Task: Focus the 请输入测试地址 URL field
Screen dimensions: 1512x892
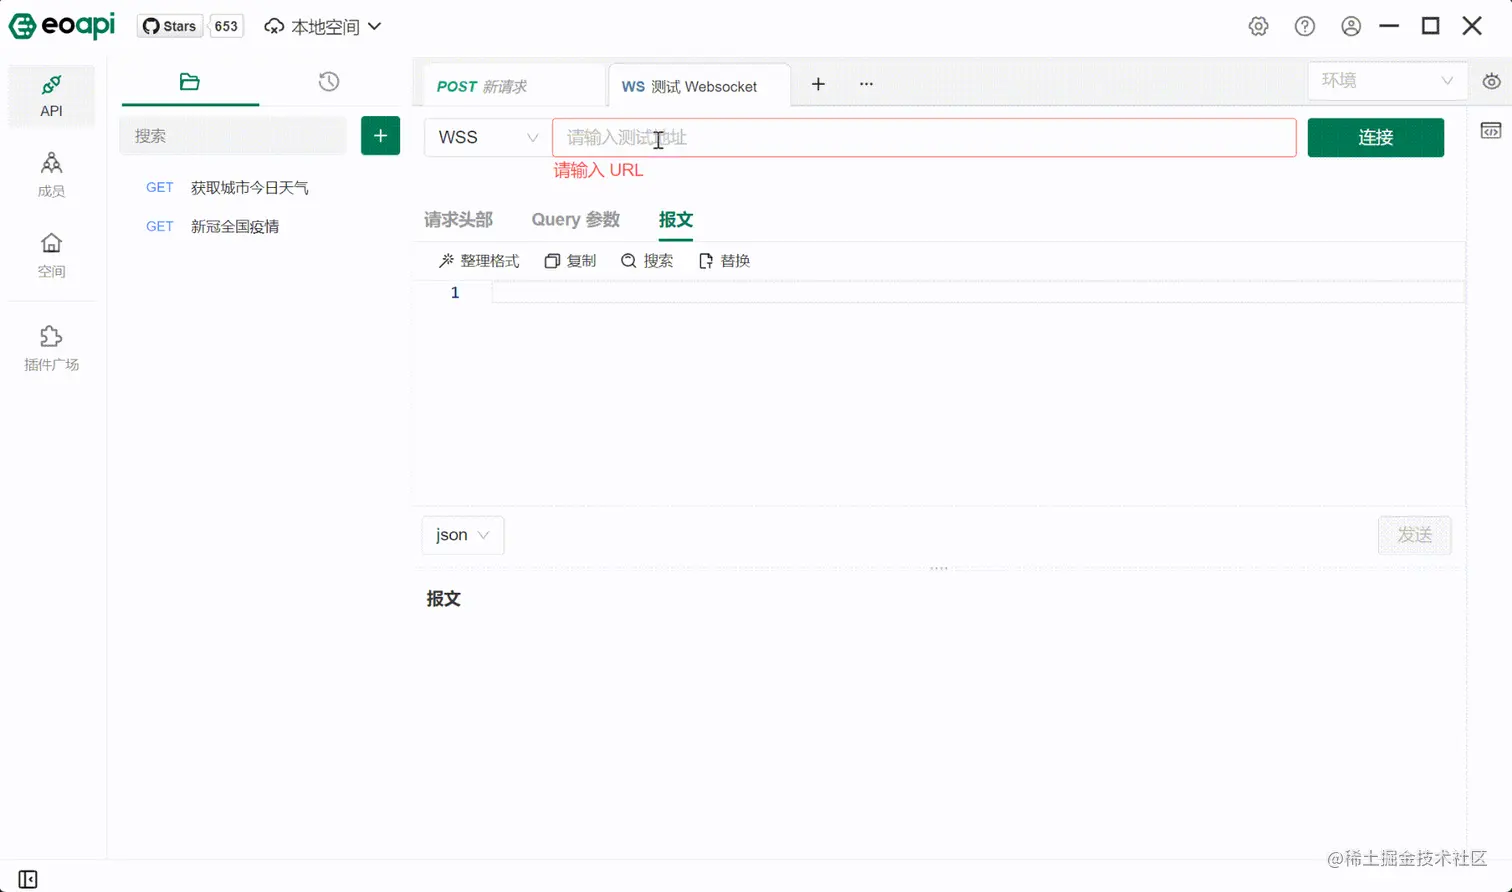Action: click(x=924, y=137)
